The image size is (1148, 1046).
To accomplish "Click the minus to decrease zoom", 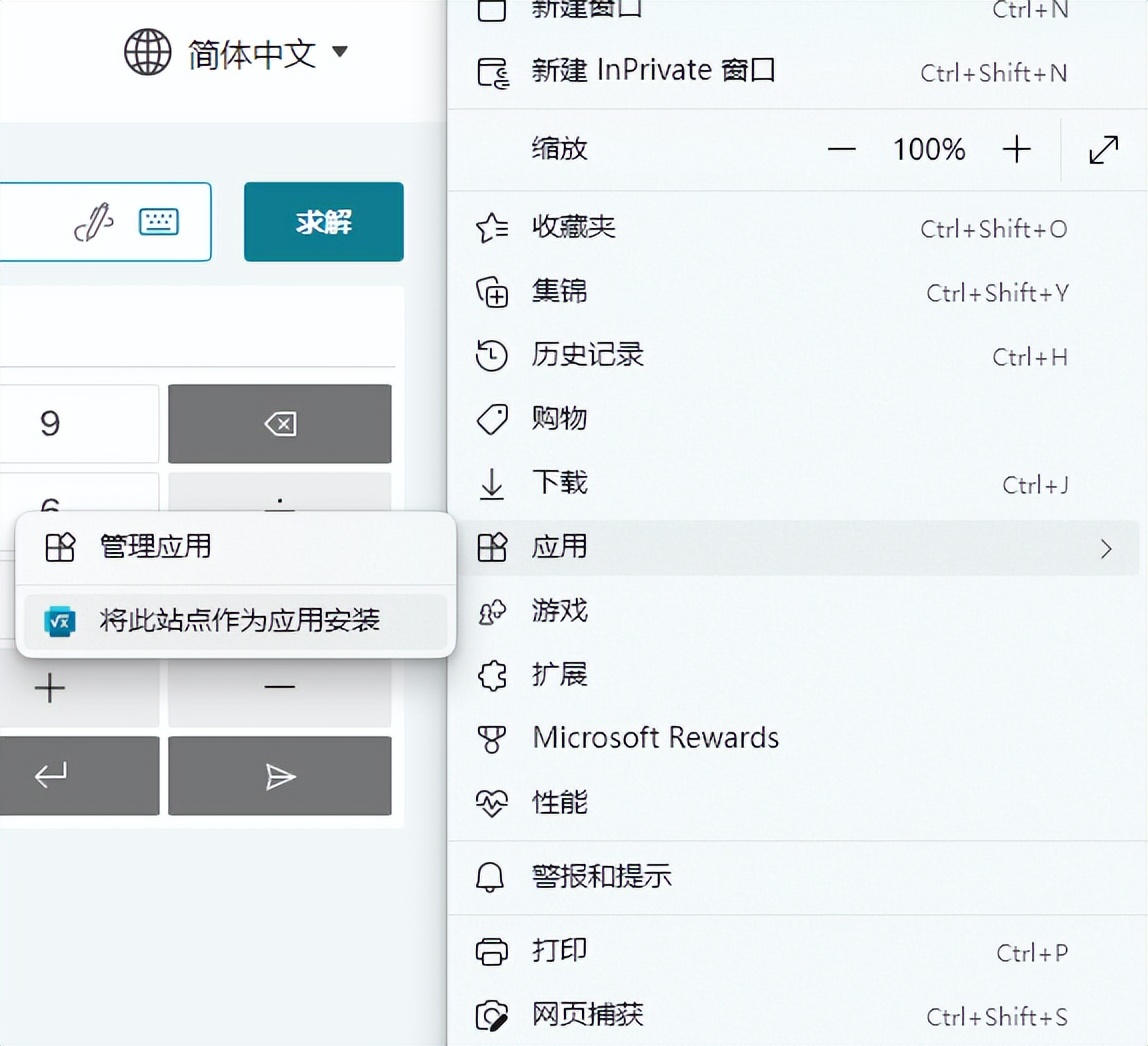I will point(842,149).
